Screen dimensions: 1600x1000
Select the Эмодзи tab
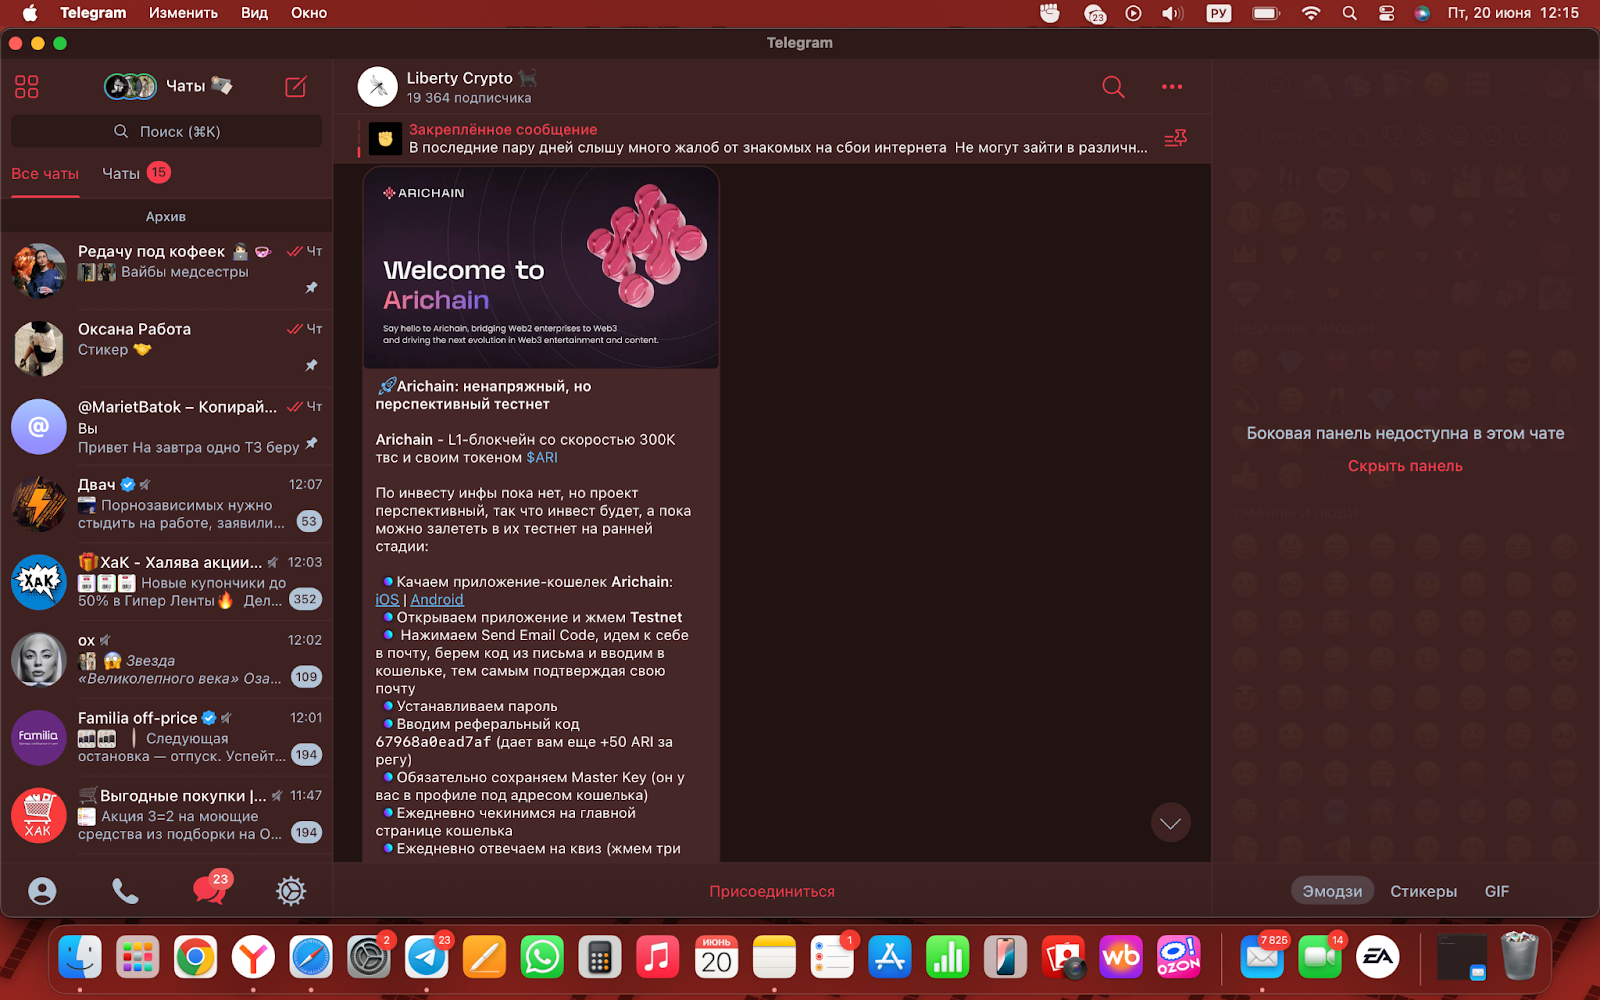(x=1332, y=891)
